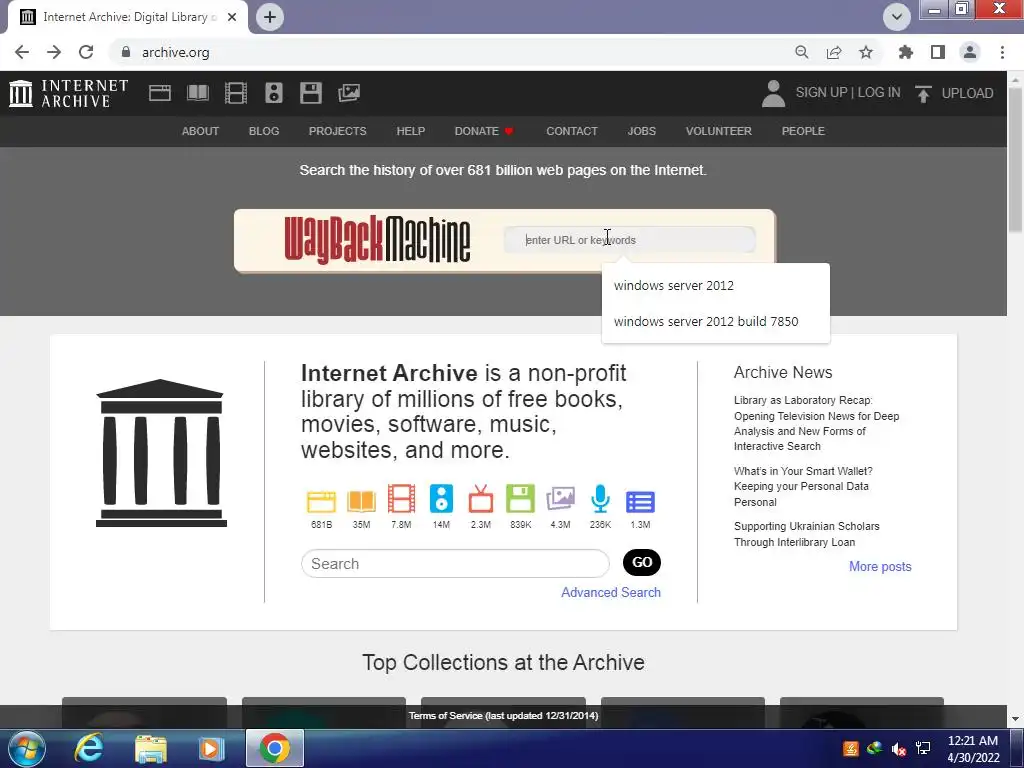The height and width of the screenshot is (768, 1024).
Task: Click the user avatar icon near Sign Up
Action: coord(773,93)
